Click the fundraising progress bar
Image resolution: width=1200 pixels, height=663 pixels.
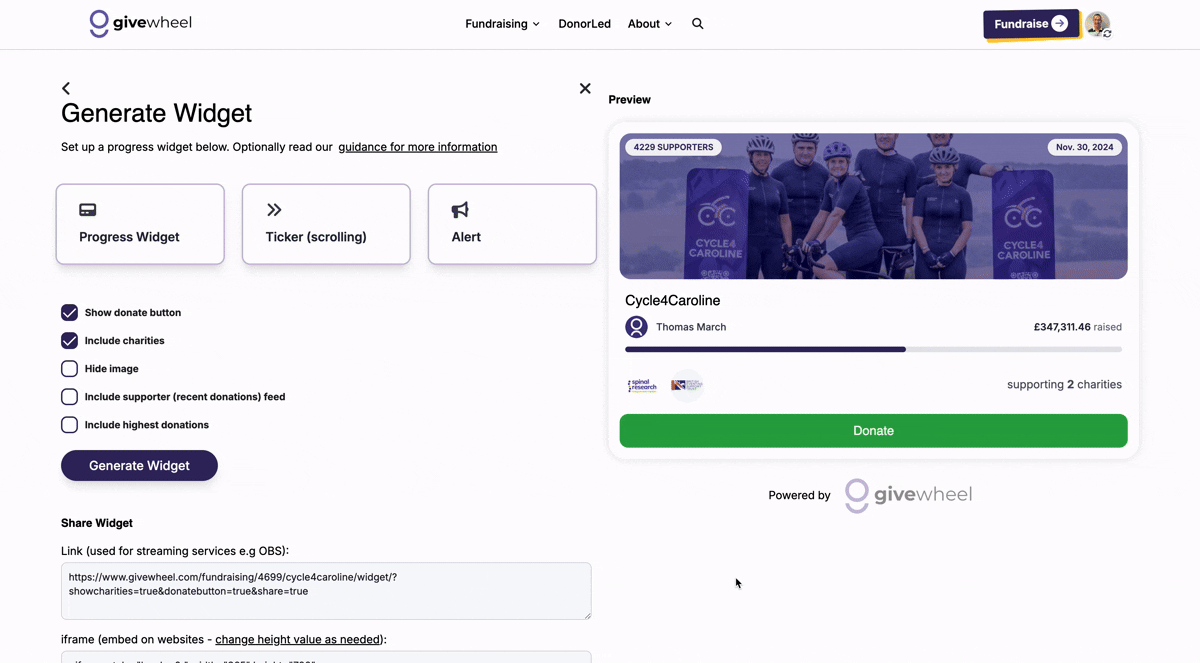[873, 349]
